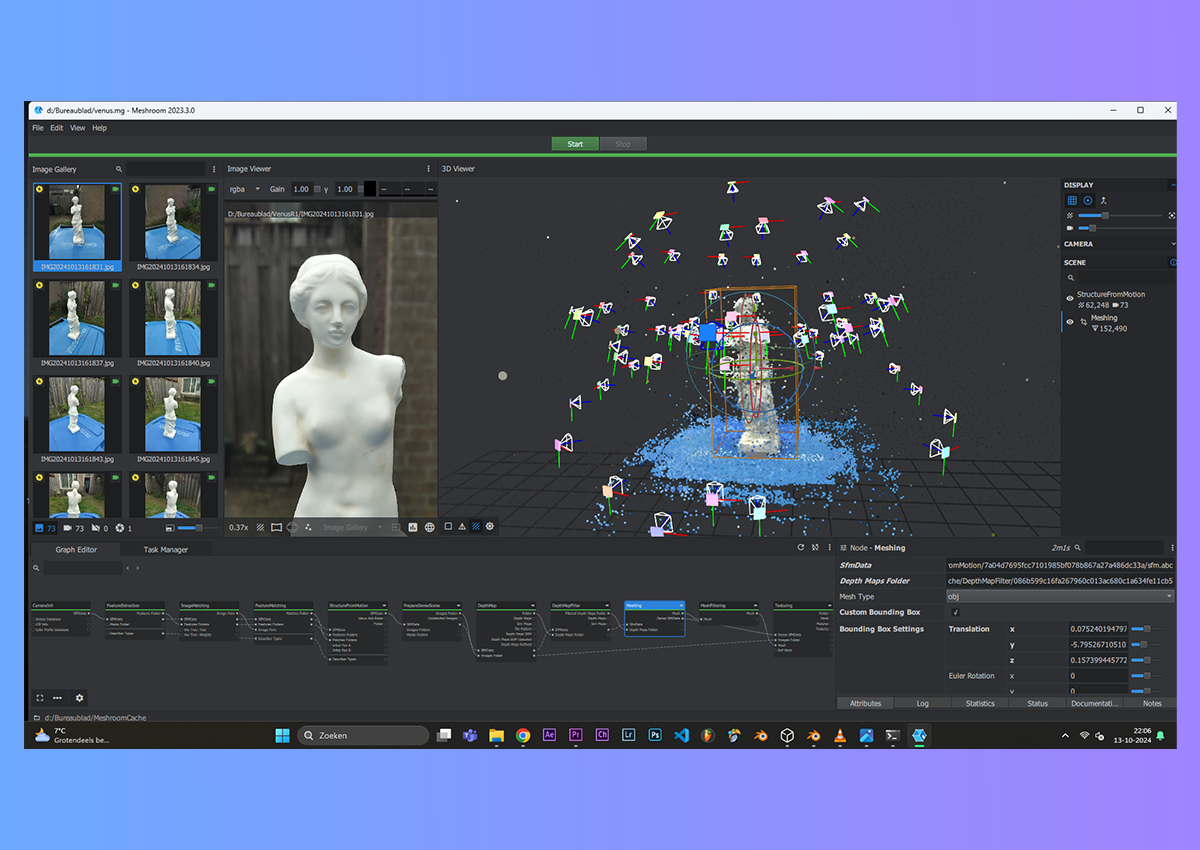
Task: Toggle the grid display icon in DISPLAY panel
Action: tap(1072, 201)
